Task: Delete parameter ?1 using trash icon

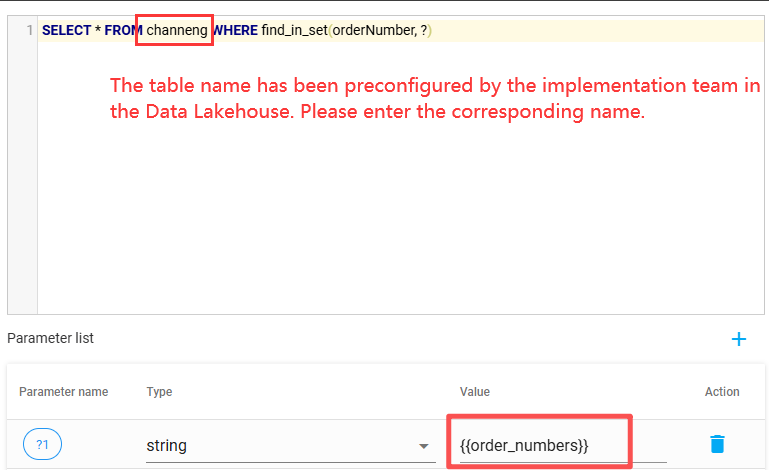Action: pyautogui.click(x=717, y=445)
